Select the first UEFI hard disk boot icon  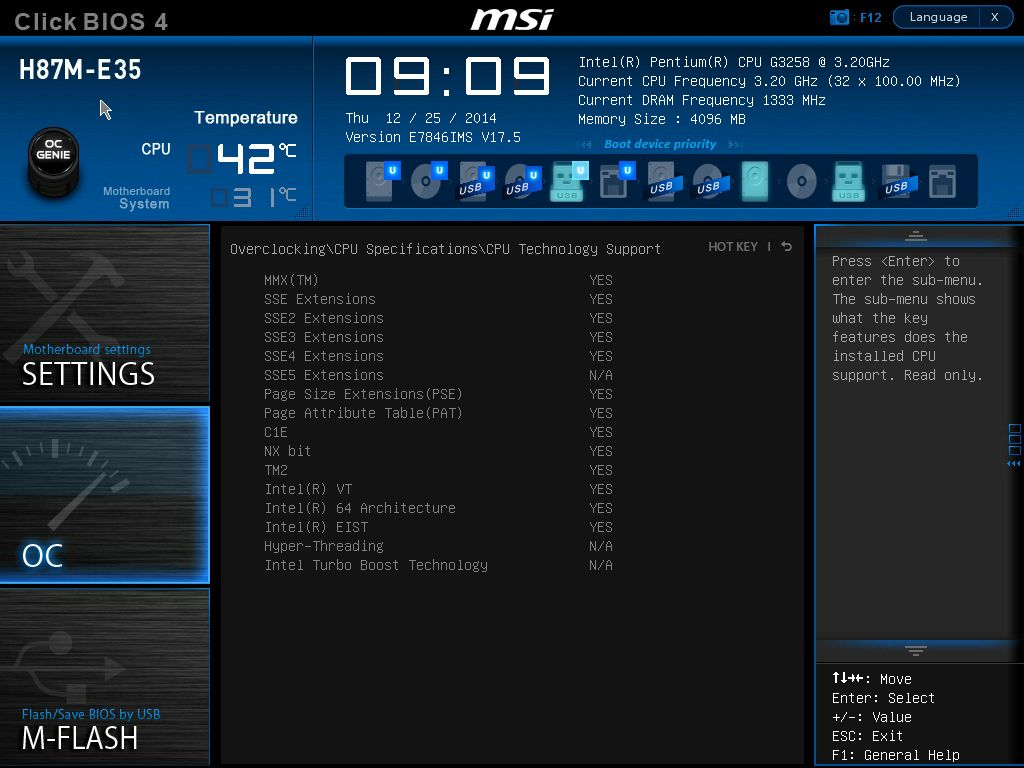381,182
